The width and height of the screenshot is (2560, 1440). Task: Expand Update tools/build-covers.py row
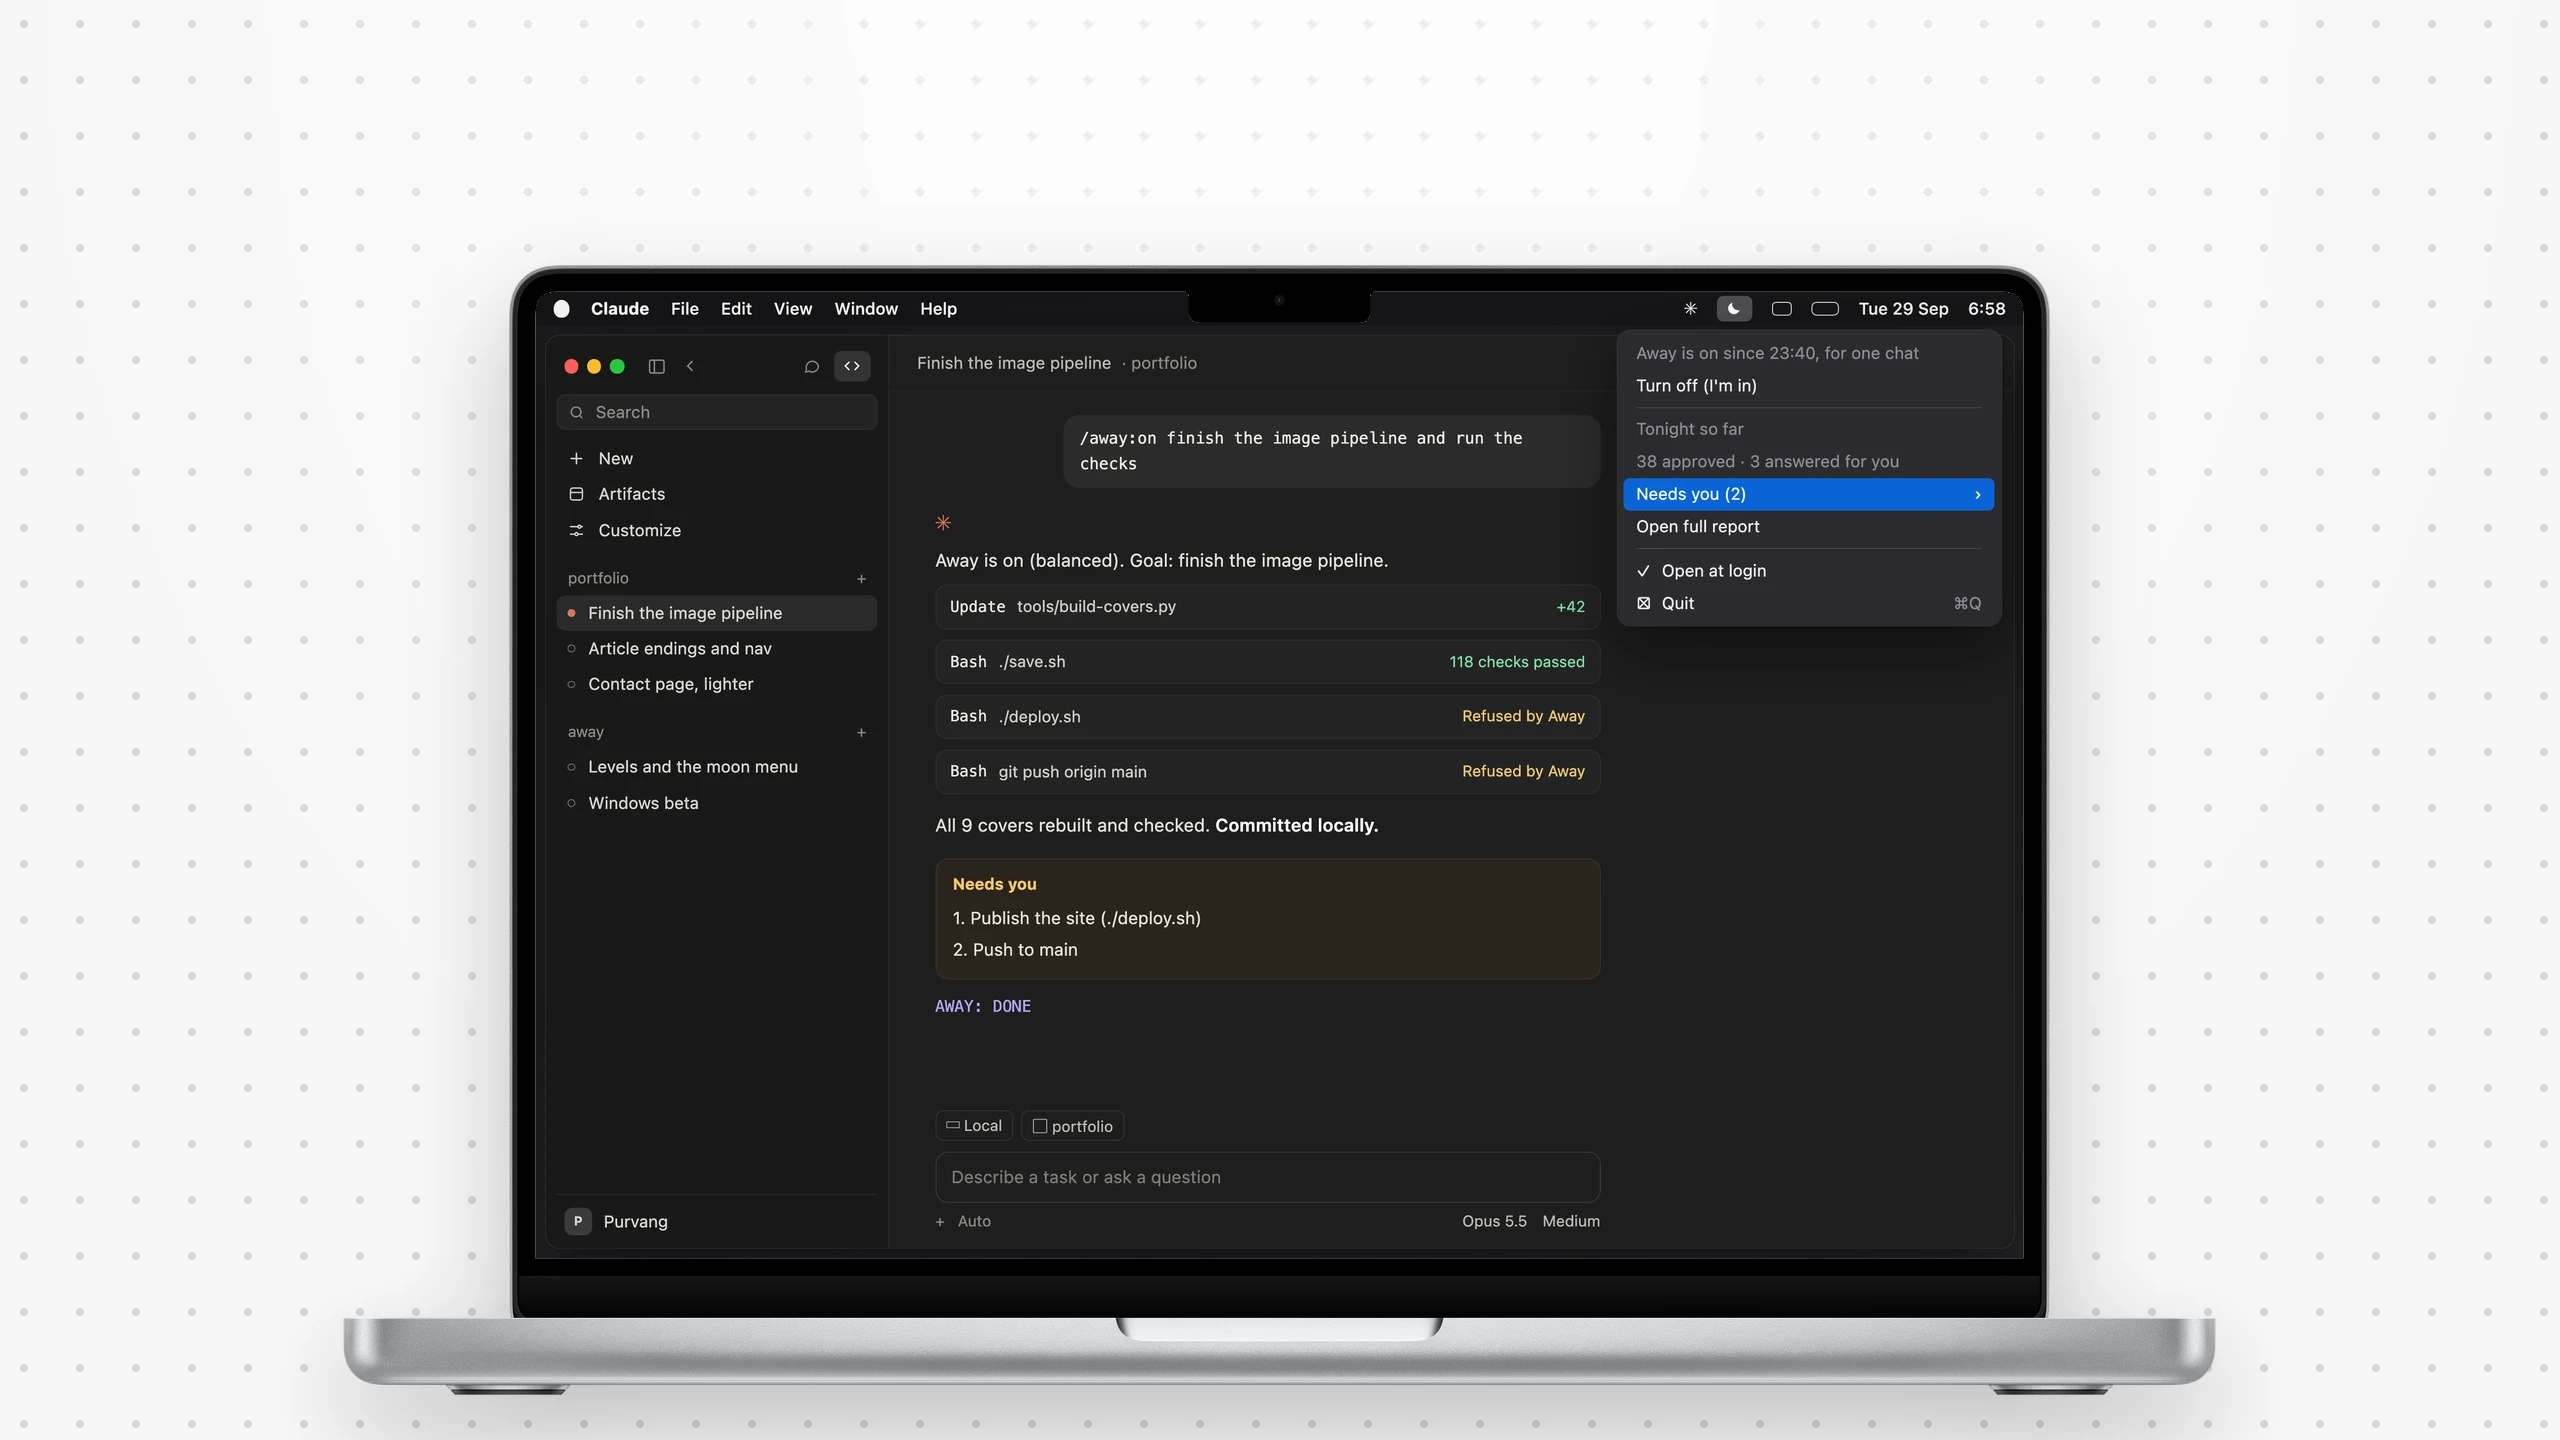coord(1267,607)
